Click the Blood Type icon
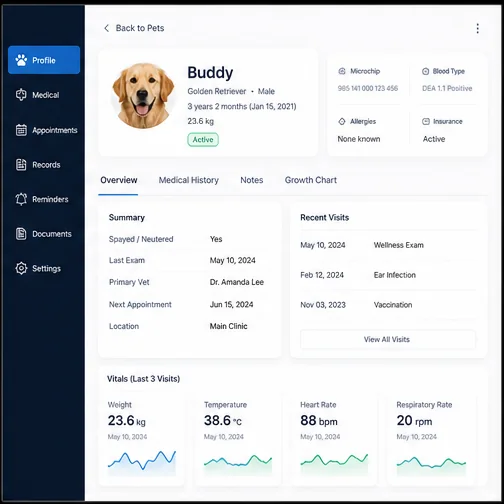Screen dimensions: 504x504 (x=425, y=71)
